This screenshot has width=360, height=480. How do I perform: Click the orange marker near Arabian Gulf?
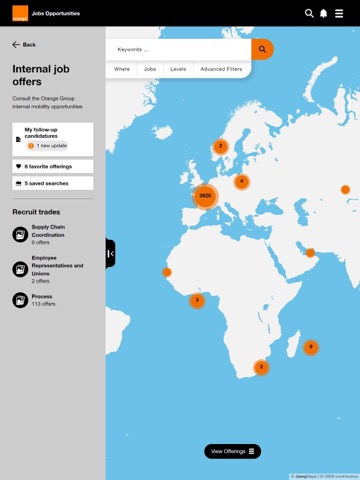point(310,253)
